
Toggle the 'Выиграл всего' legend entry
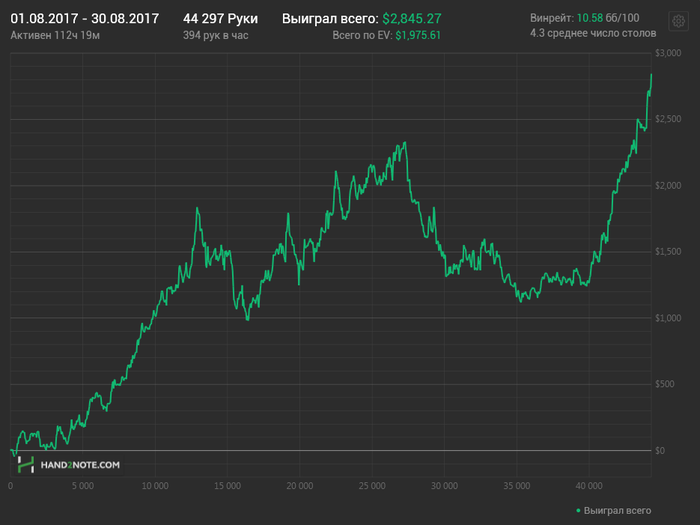click(614, 510)
